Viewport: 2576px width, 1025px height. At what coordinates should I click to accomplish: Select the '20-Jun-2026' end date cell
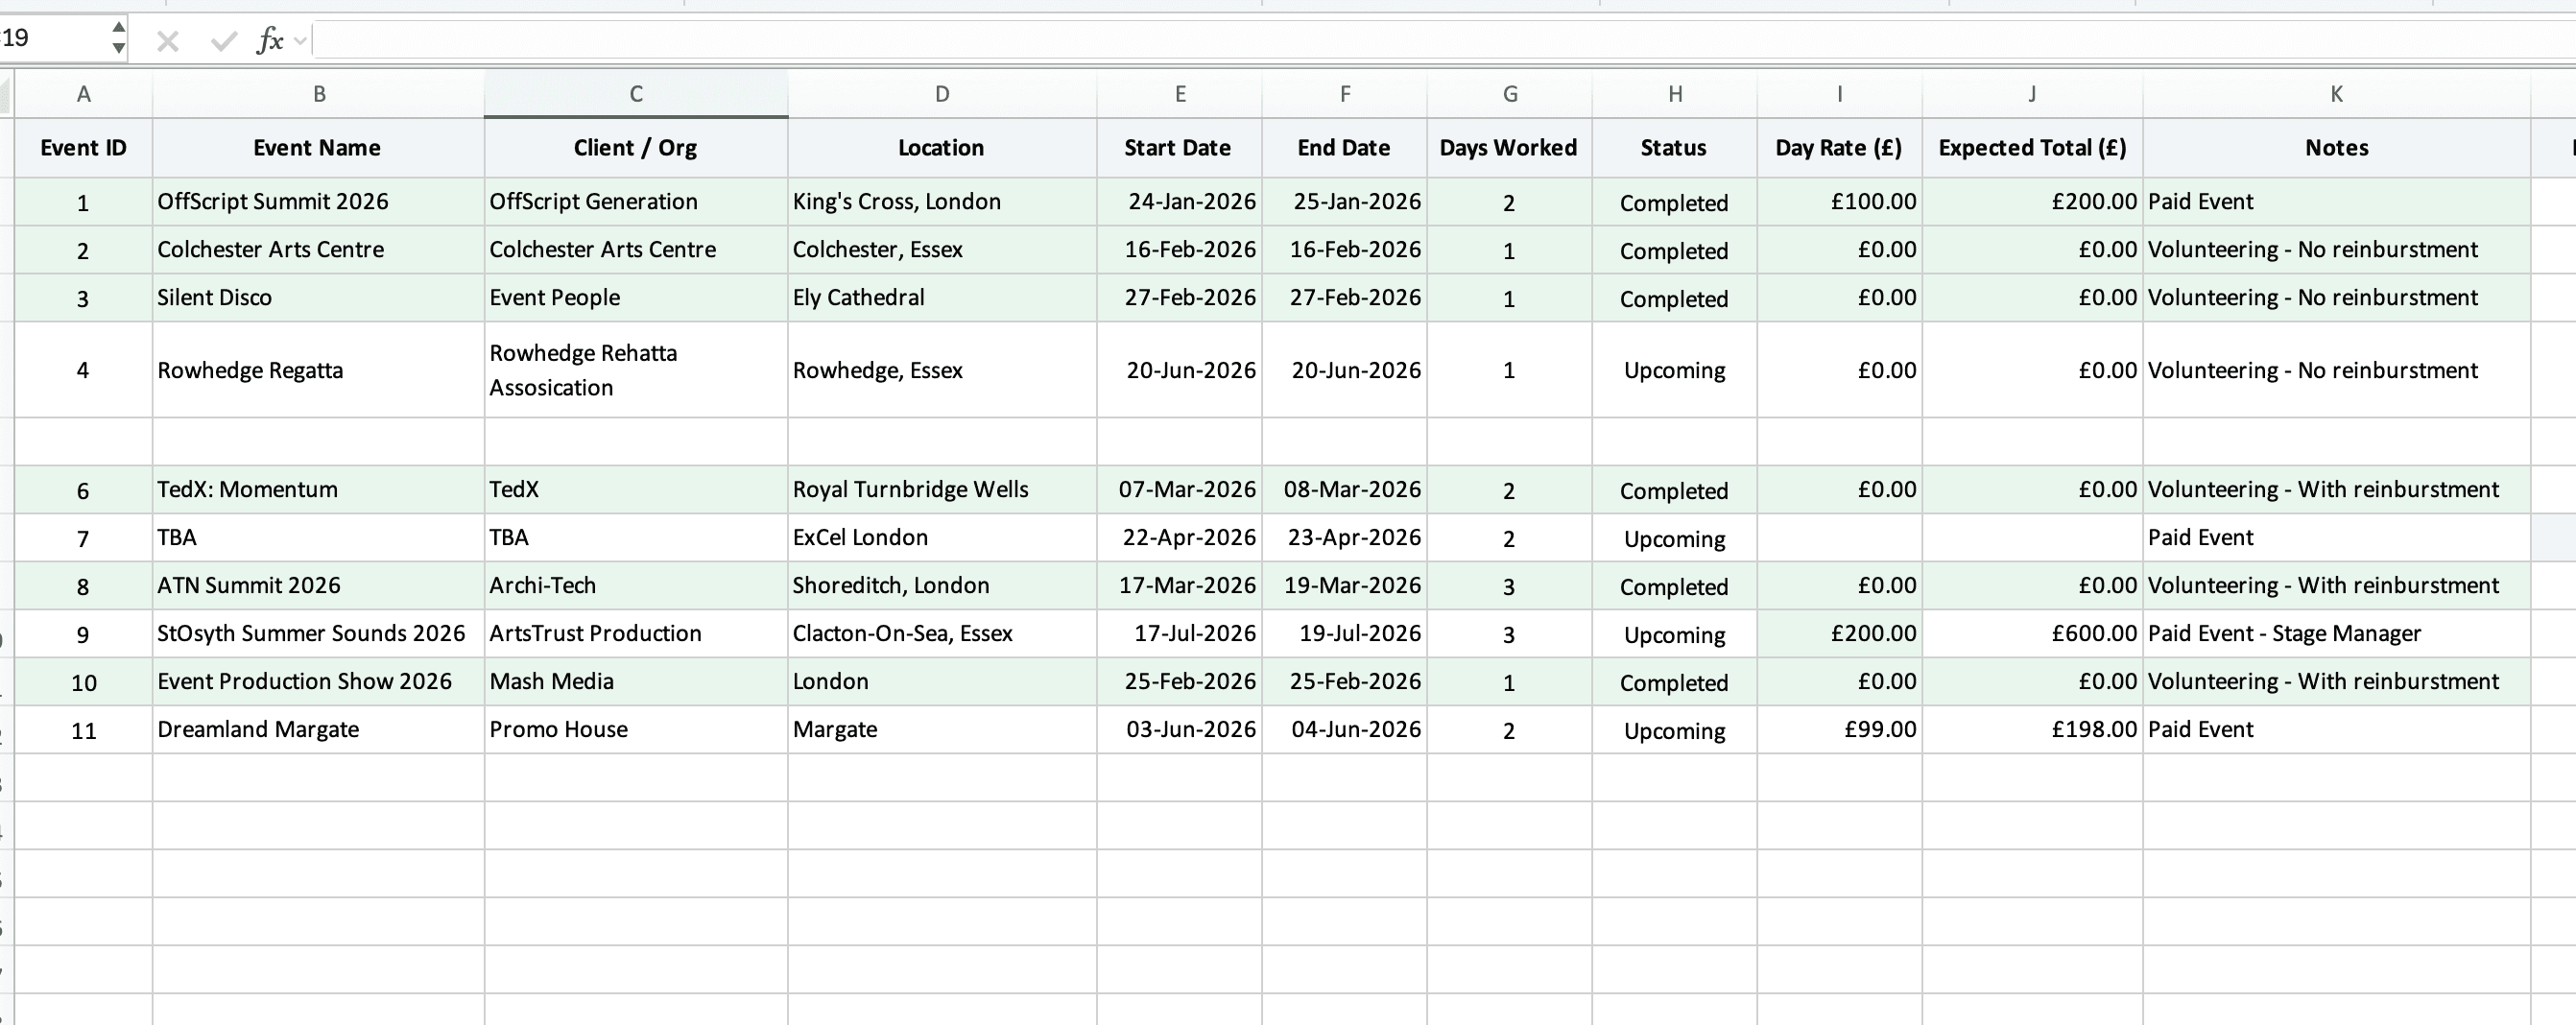(x=1345, y=370)
